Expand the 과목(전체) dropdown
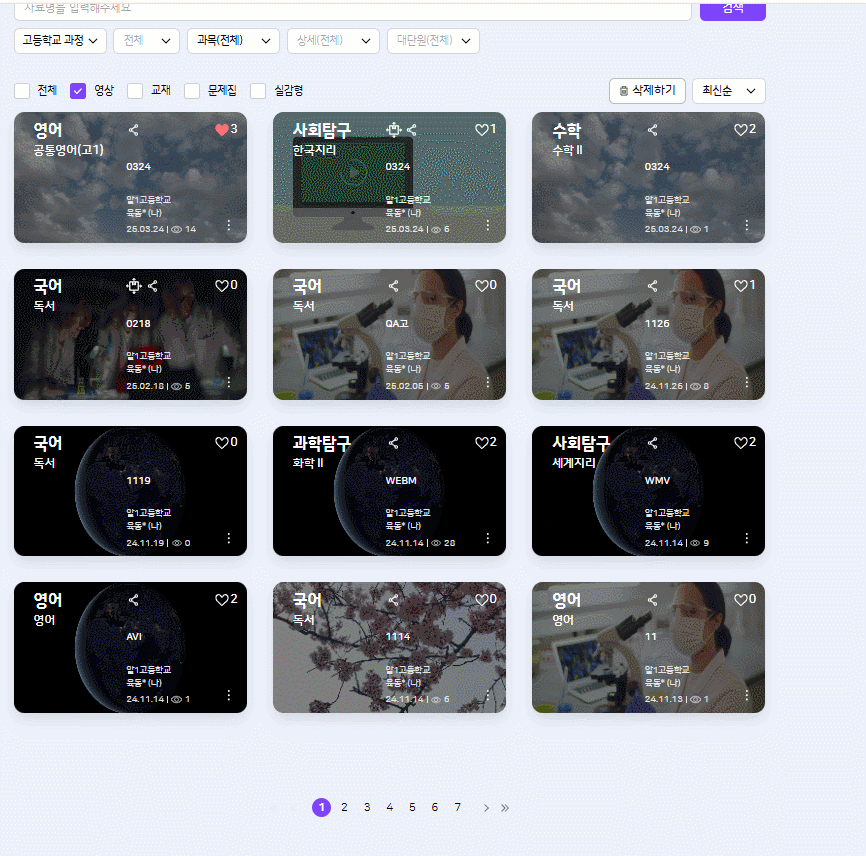The height and width of the screenshot is (856, 866). (x=232, y=41)
